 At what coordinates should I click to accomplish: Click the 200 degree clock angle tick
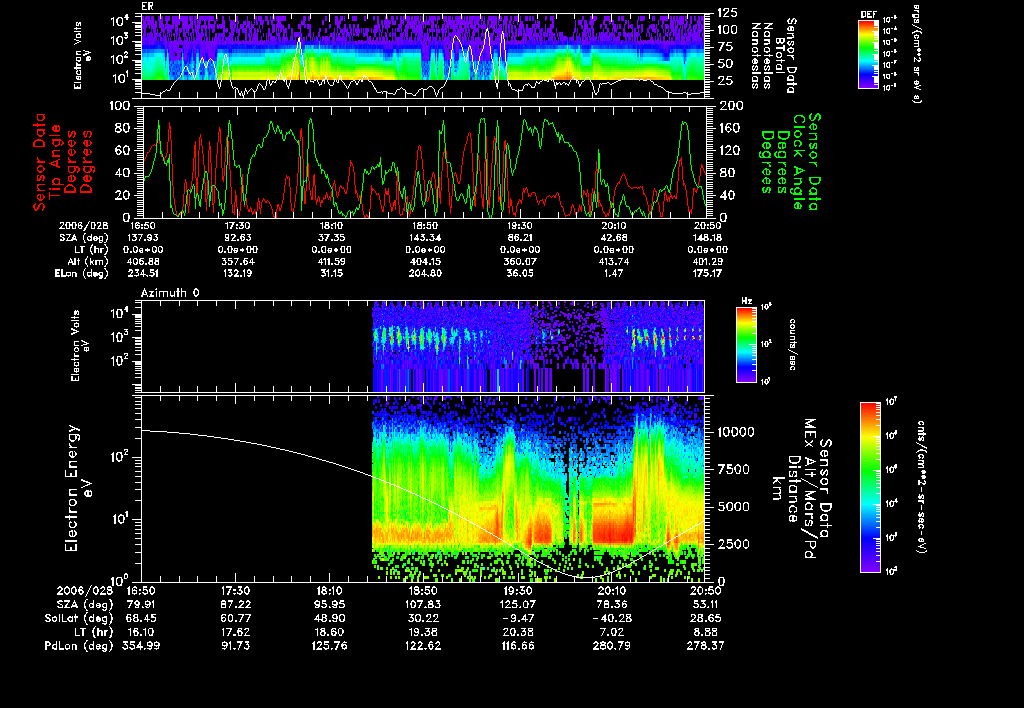[729, 105]
